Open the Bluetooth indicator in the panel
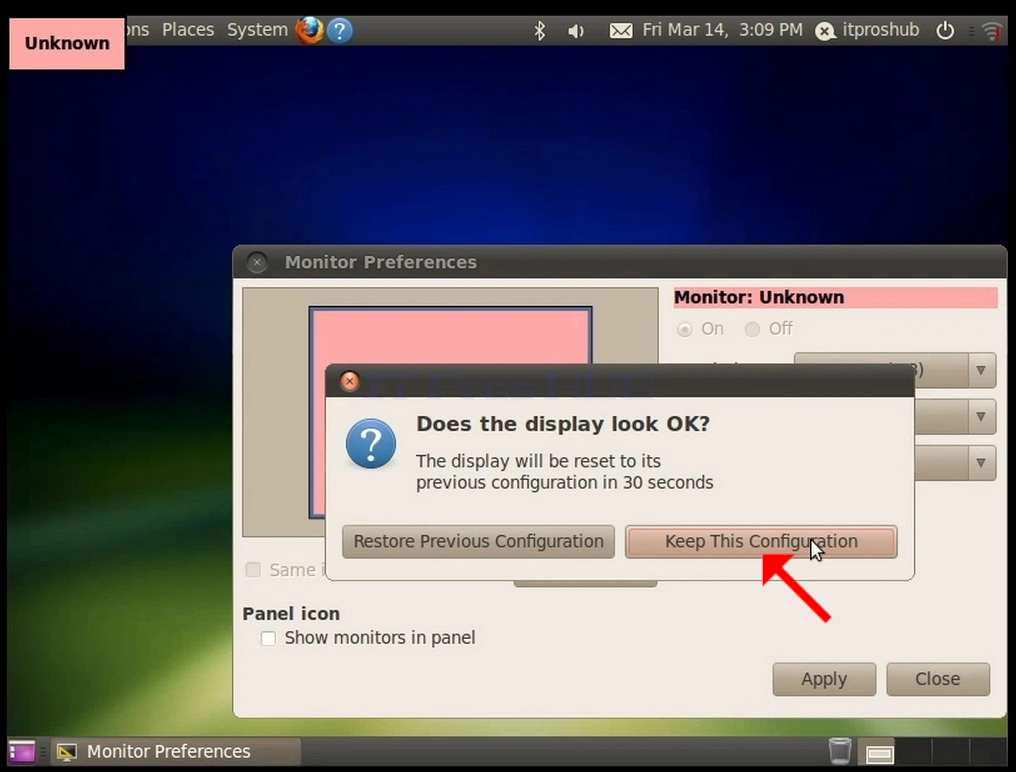Image resolution: width=1016 pixels, height=772 pixels. click(x=539, y=30)
